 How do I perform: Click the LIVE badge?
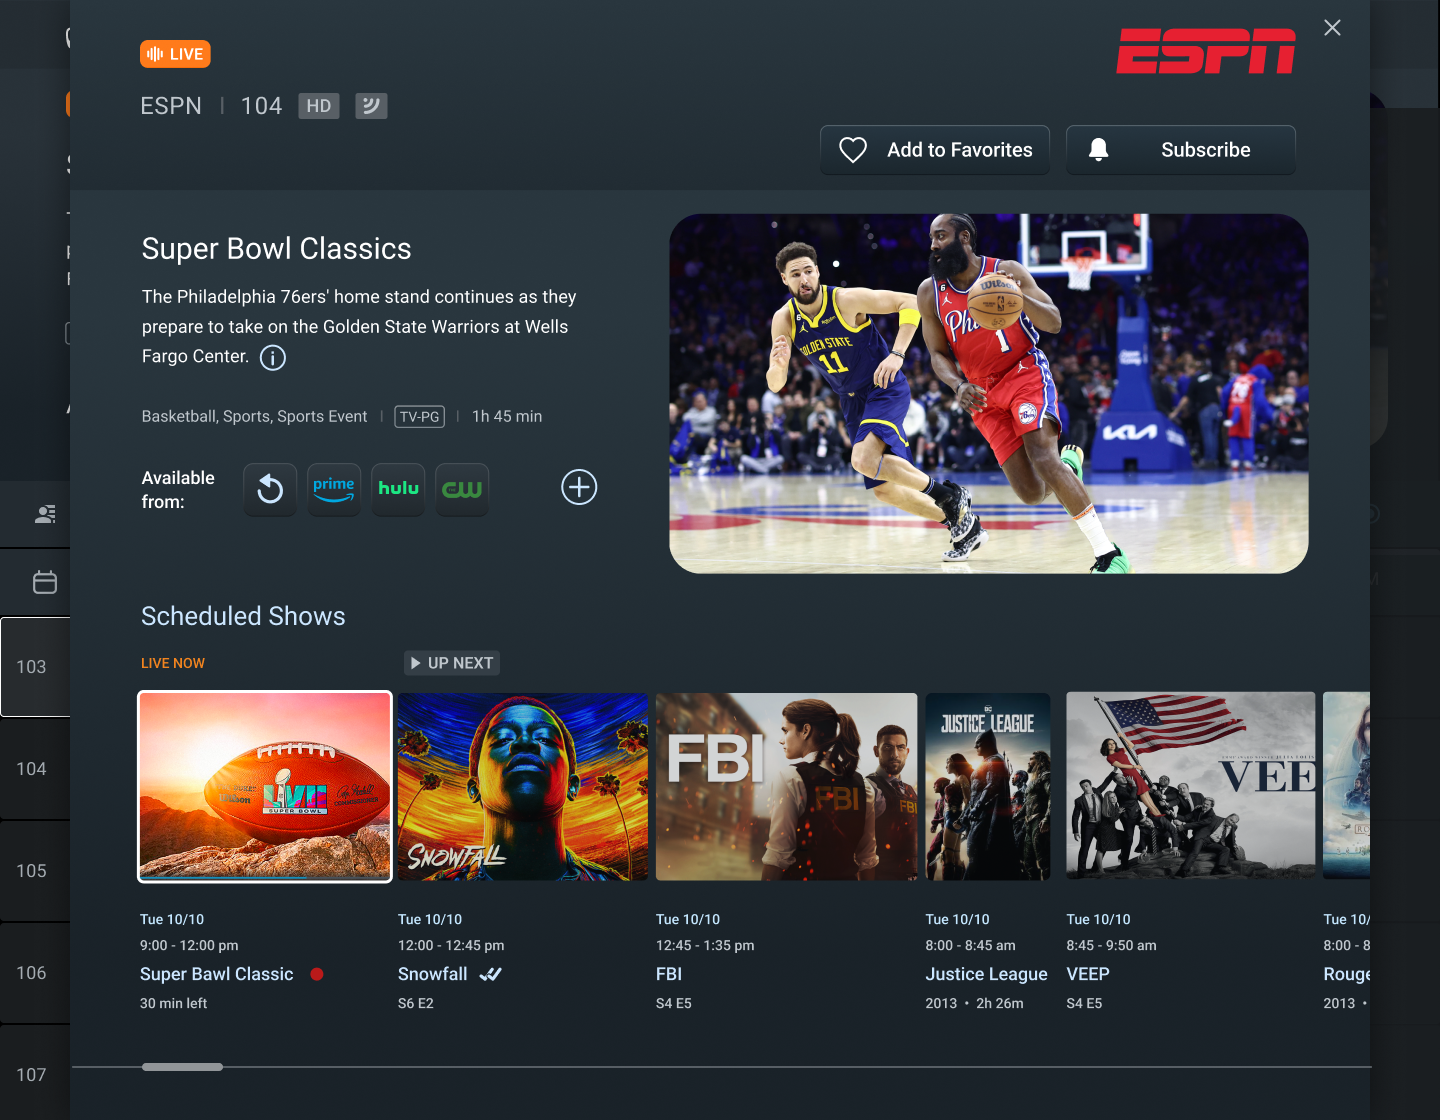[175, 54]
